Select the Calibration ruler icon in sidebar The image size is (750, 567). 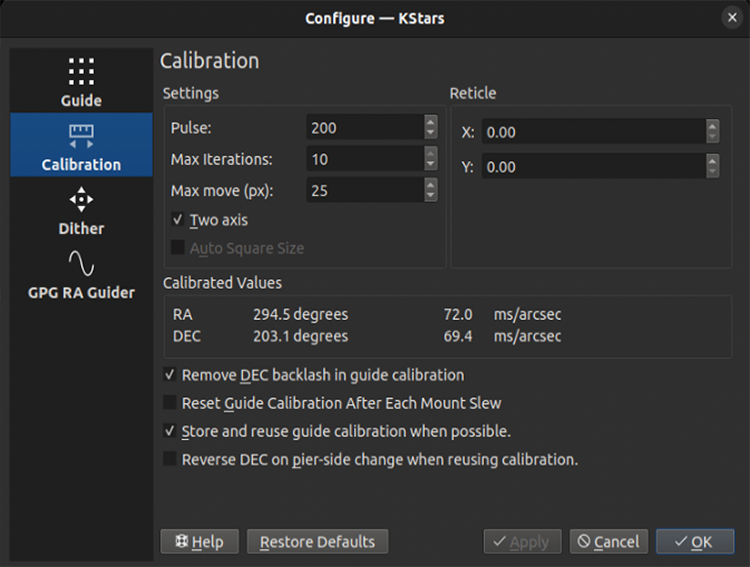pyautogui.click(x=81, y=135)
